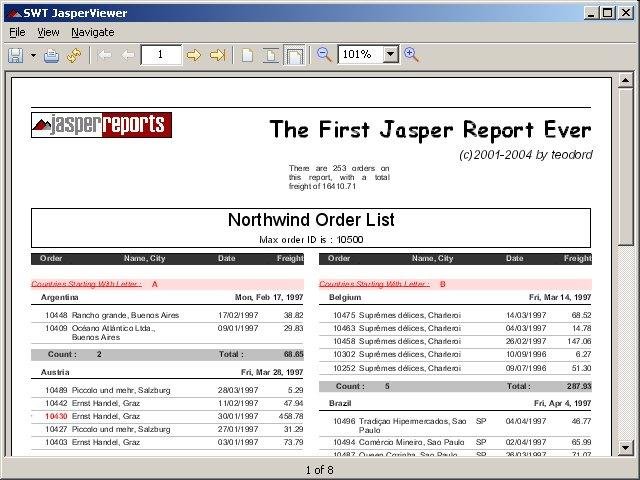The height and width of the screenshot is (480, 640).
Task: Open the save format dropdown arrow
Action: pos(33,55)
